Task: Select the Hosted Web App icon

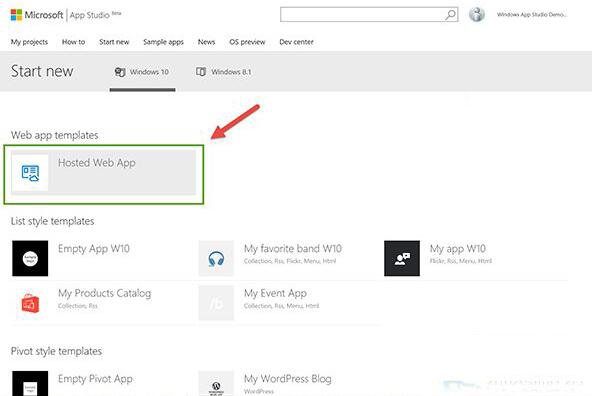Action: (30, 173)
